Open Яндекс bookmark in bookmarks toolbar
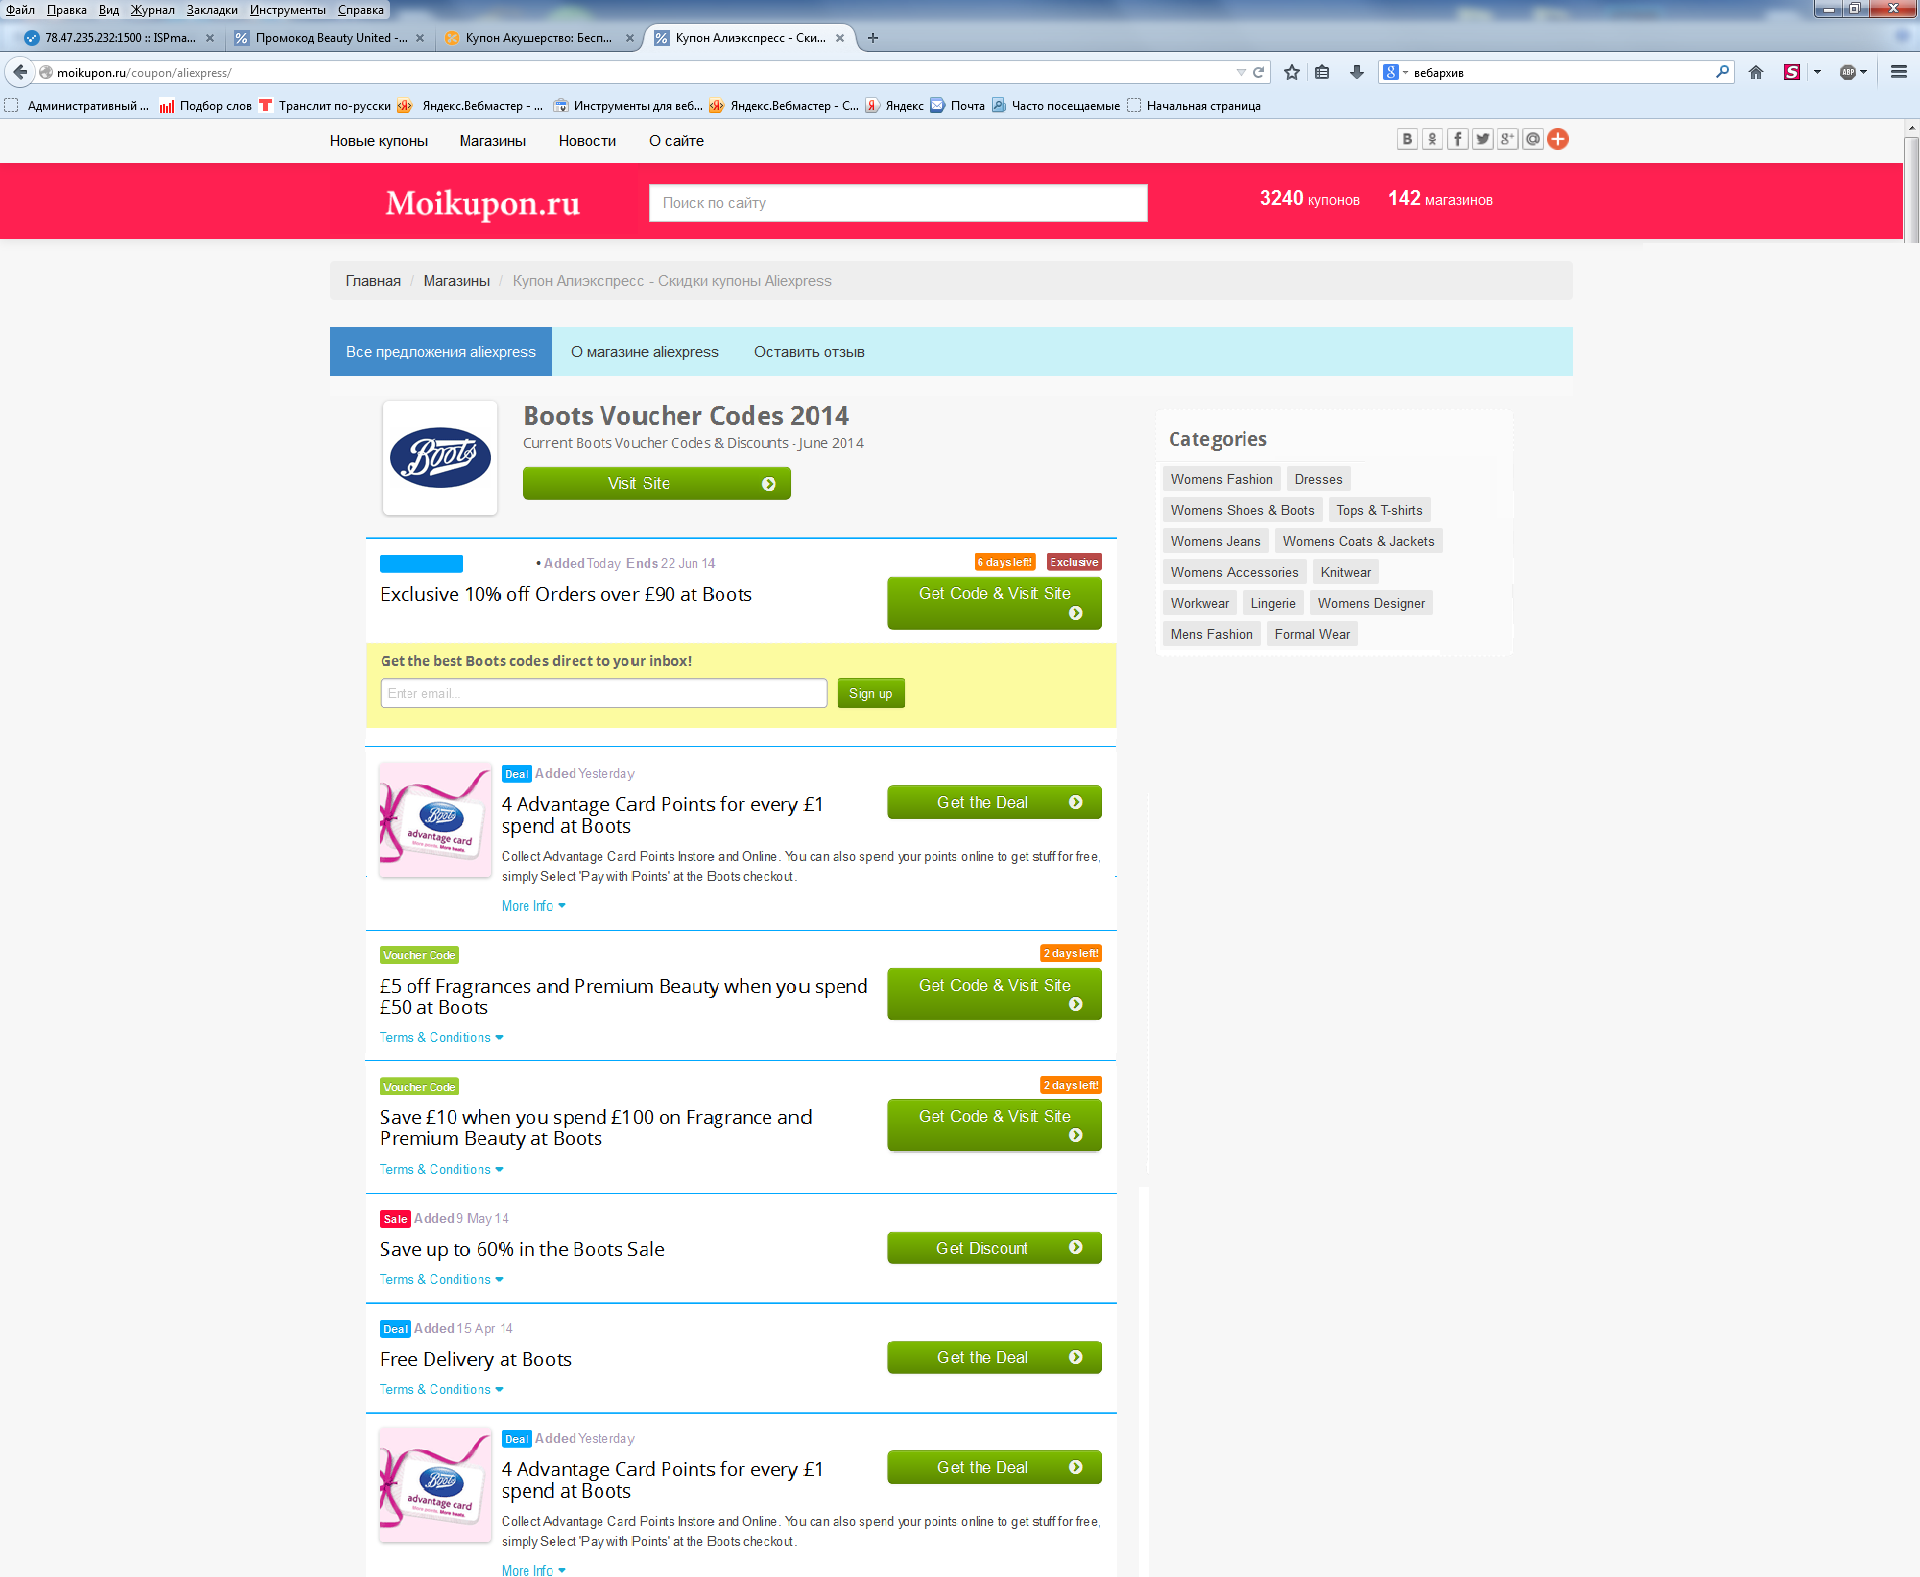Image resolution: width=1920 pixels, height=1577 pixels. (x=895, y=106)
